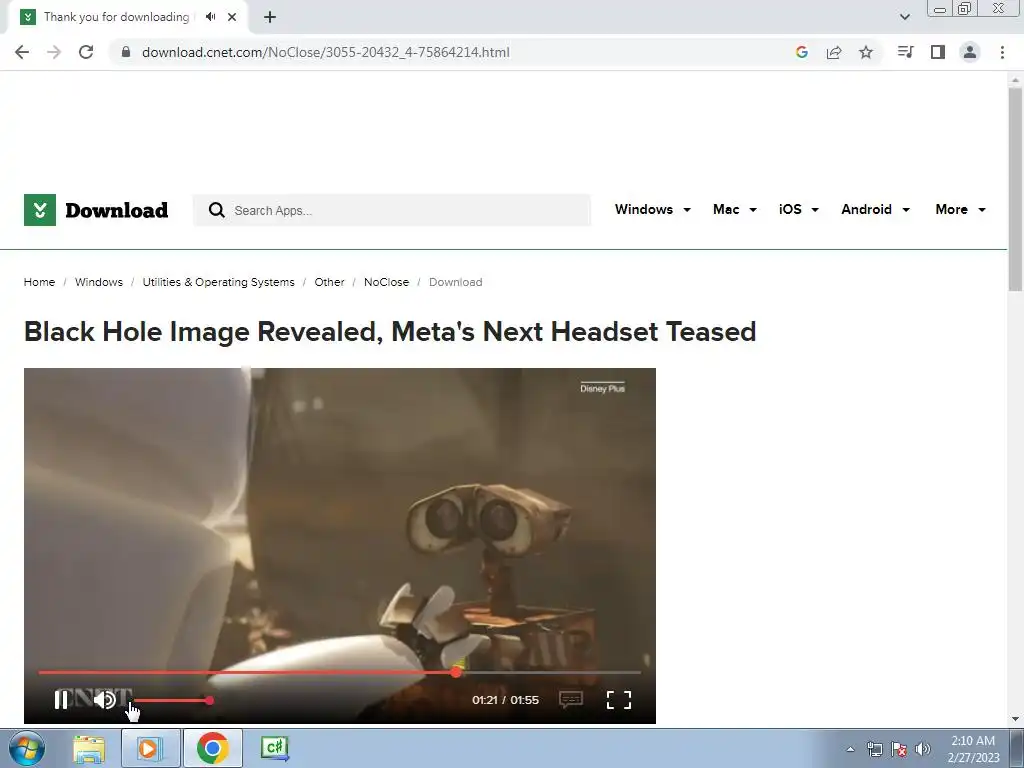
Task: Open system volume tray icon
Action: [923, 749]
